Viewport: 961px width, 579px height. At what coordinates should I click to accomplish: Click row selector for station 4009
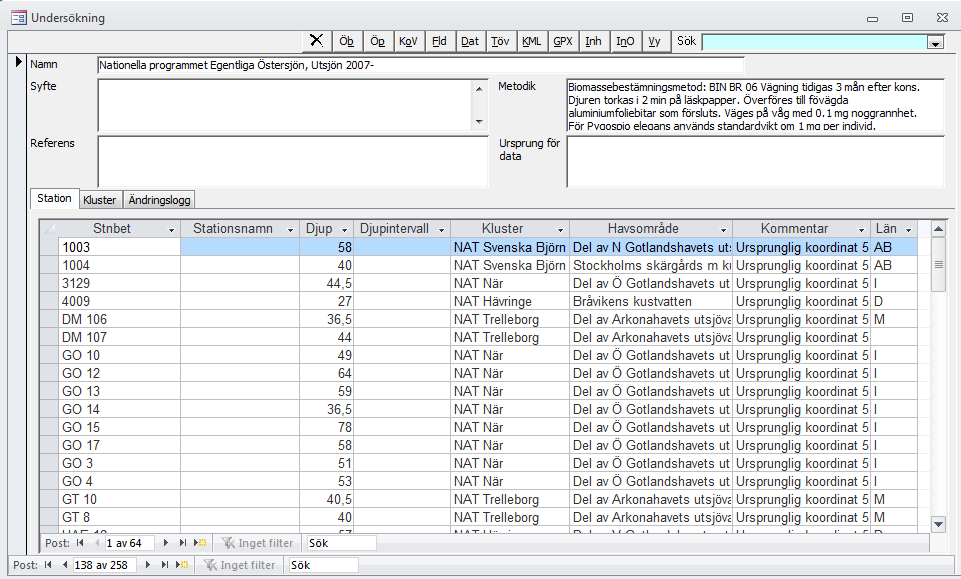[x=49, y=301]
